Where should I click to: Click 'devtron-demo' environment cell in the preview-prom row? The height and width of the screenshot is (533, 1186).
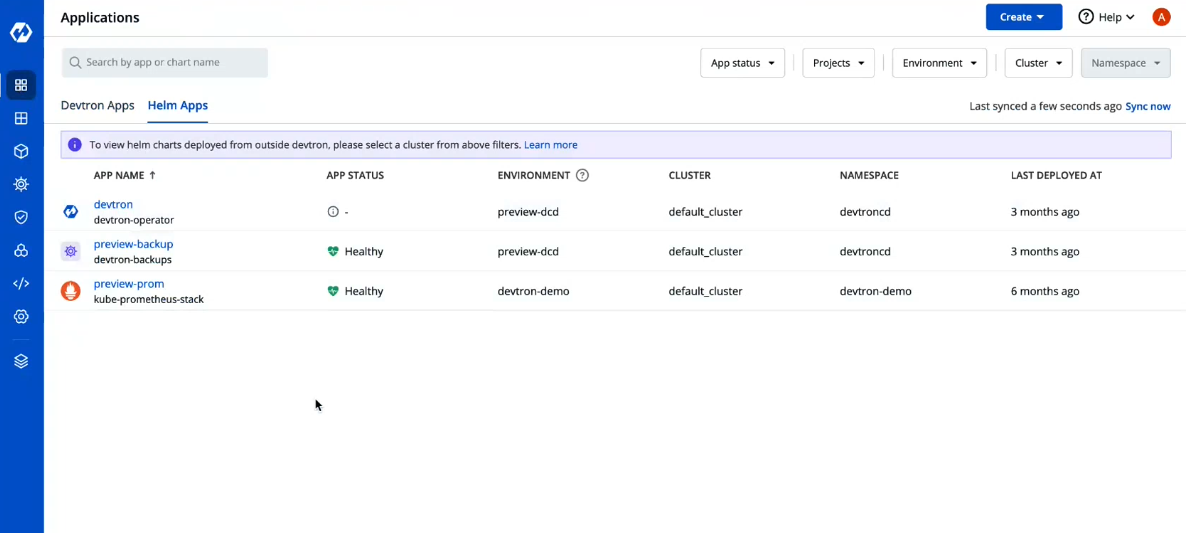(x=533, y=291)
